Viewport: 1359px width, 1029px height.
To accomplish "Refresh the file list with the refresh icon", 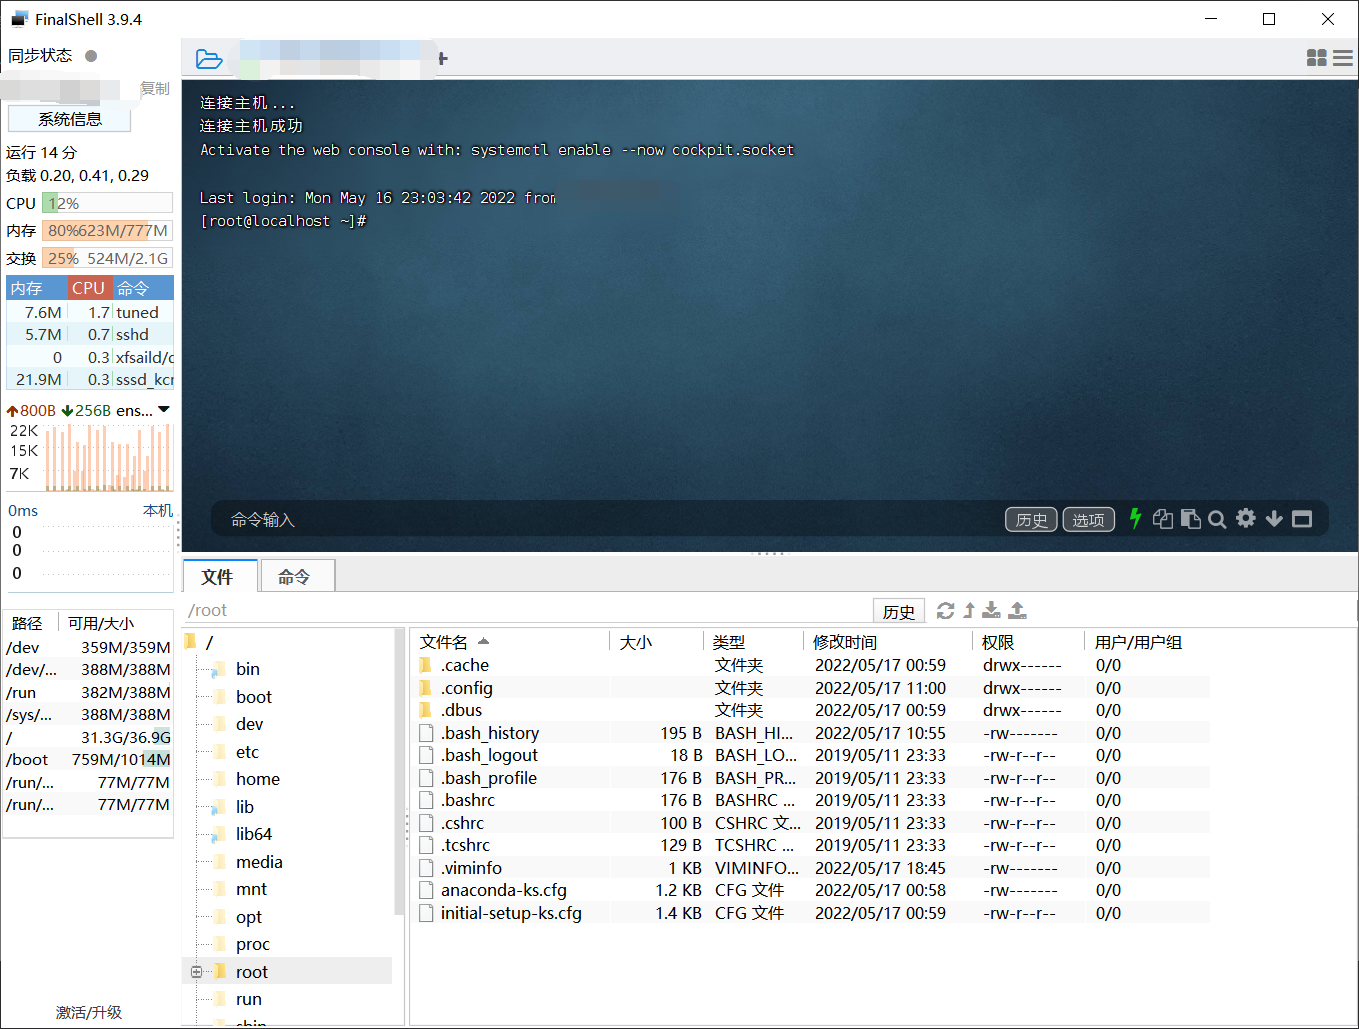I will point(946,610).
